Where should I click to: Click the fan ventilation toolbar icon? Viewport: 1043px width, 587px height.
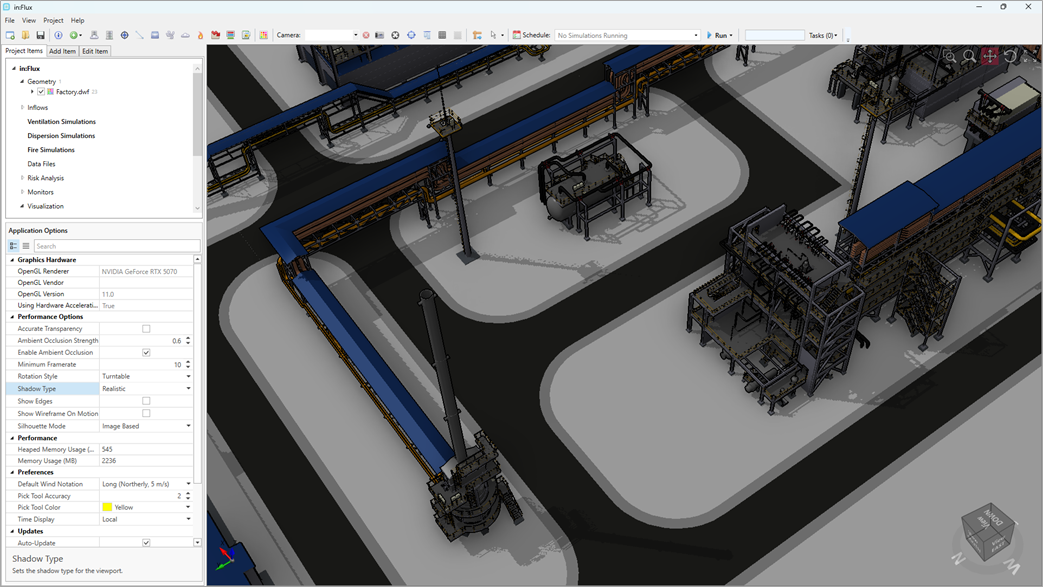[x=170, y=35]
